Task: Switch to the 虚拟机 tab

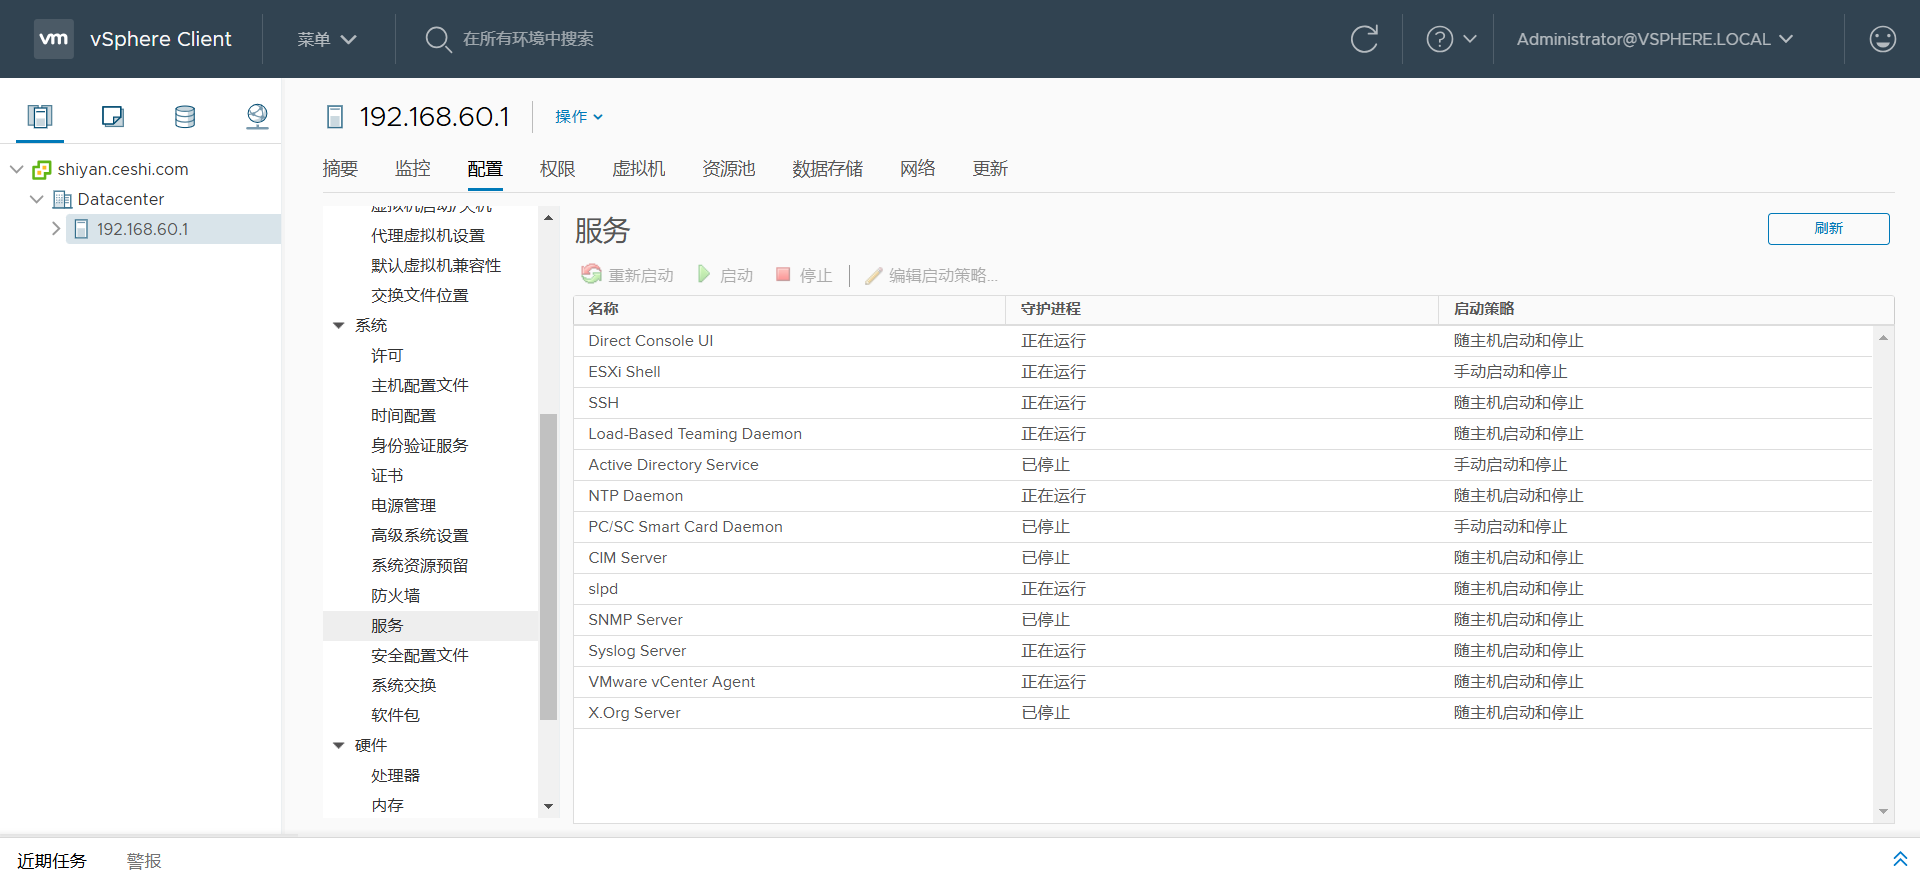Action: 639,169
